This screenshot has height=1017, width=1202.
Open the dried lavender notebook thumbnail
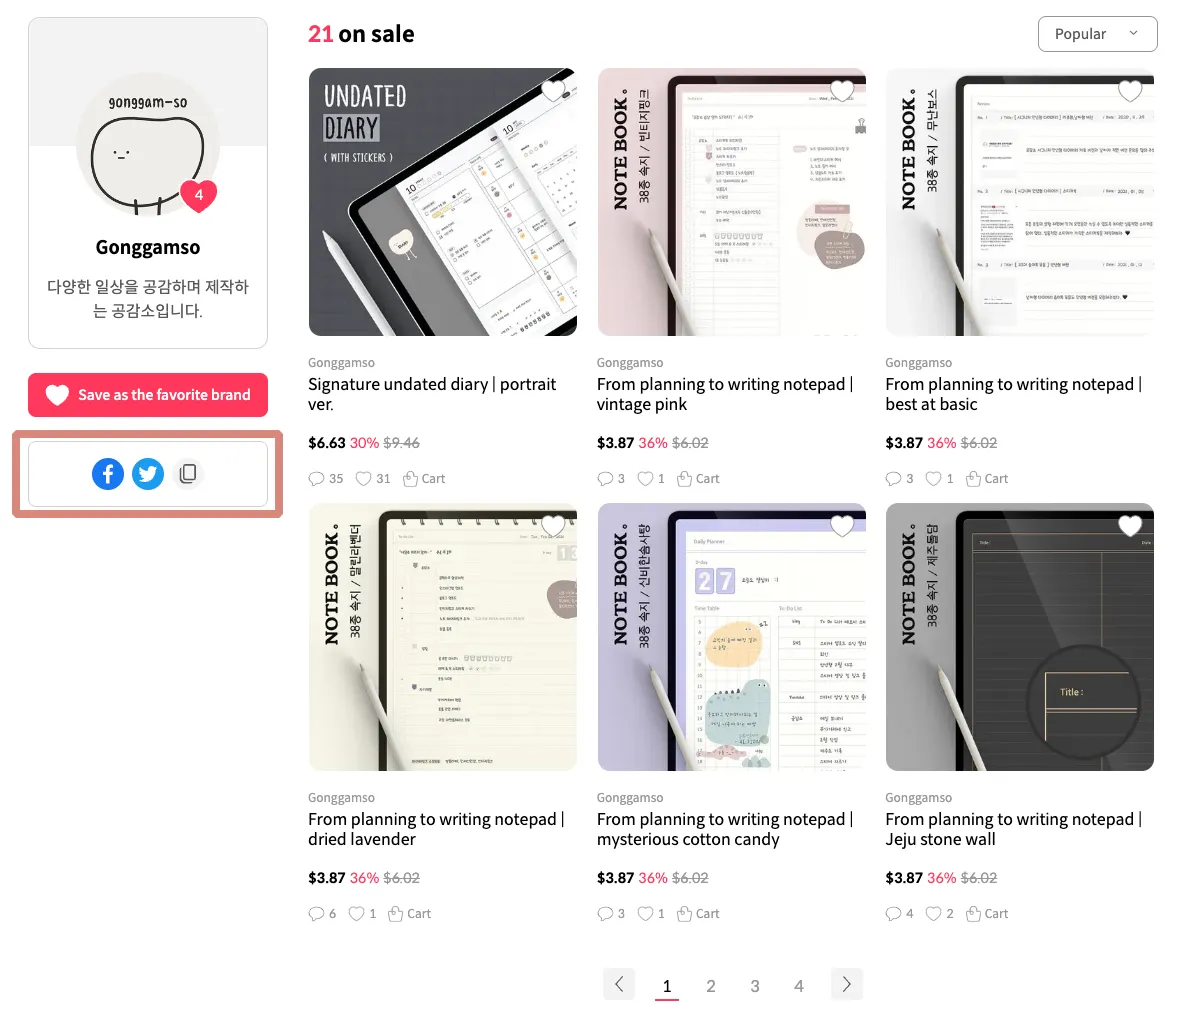click(443, 637)
